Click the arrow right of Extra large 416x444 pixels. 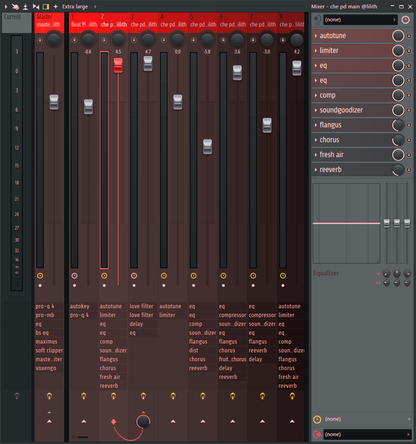(x=95, y=6)
